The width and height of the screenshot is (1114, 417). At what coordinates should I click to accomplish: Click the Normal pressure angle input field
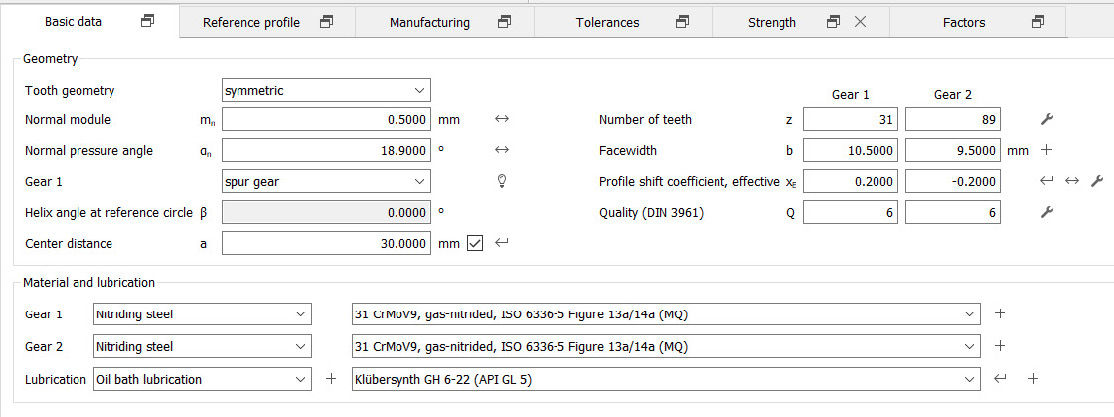coord(326,150)
